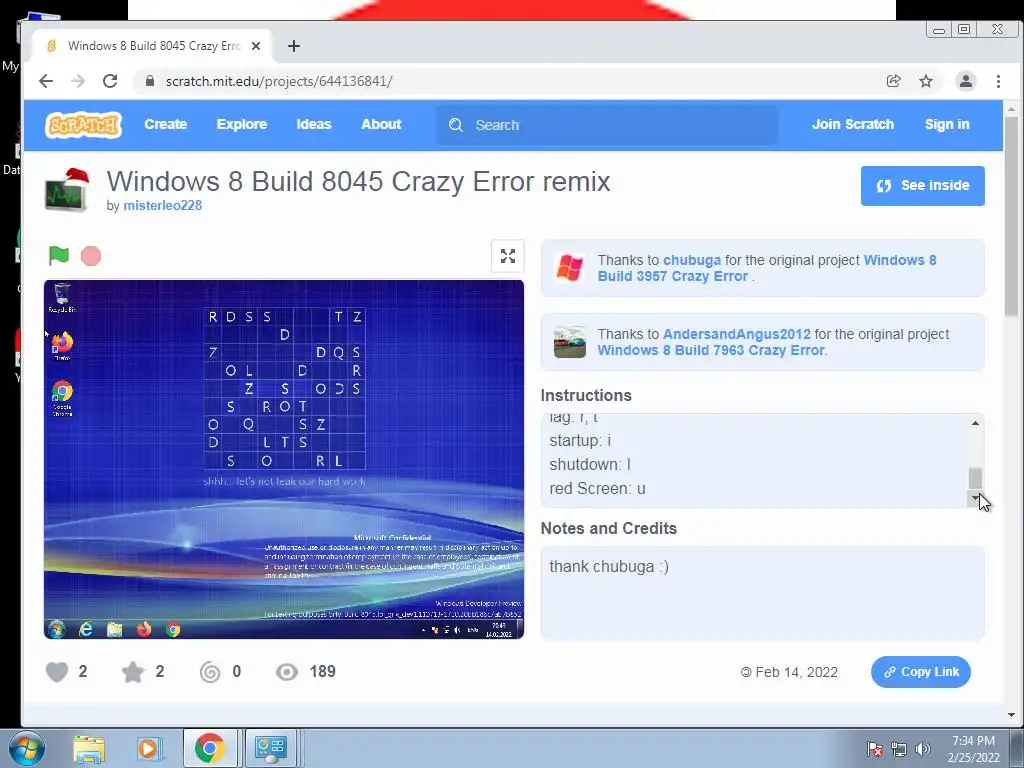
Task: Click the Feb 14, 2022 date text
Action: (796, 672)
